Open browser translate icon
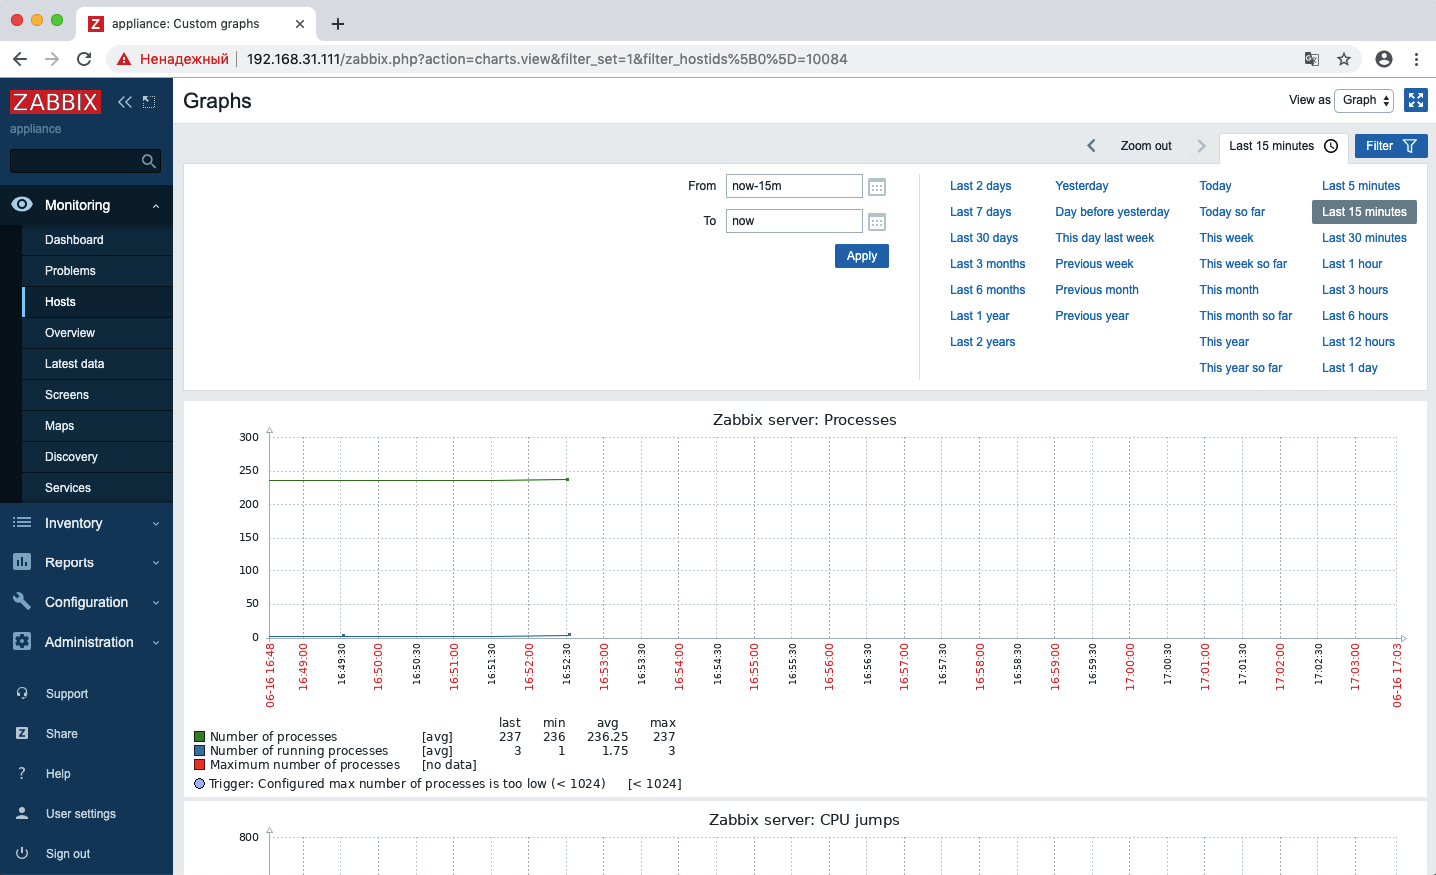 click(1312, 59)
